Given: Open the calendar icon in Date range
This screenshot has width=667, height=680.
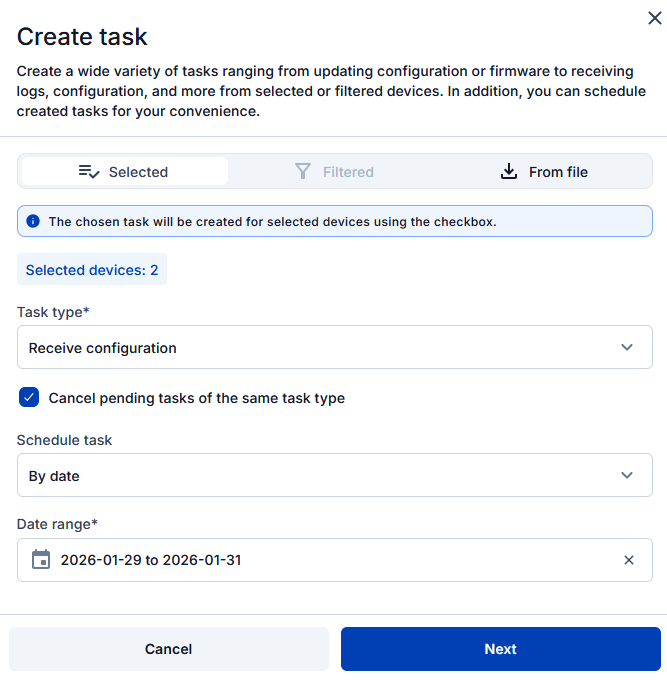Looking at the screenshot, I should point(41,560).
